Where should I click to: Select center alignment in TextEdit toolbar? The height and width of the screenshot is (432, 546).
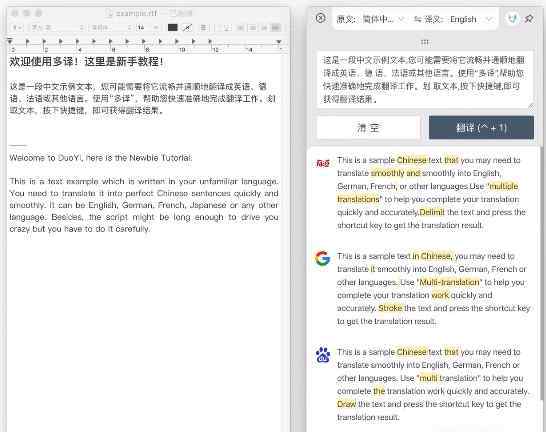(252, 28)
